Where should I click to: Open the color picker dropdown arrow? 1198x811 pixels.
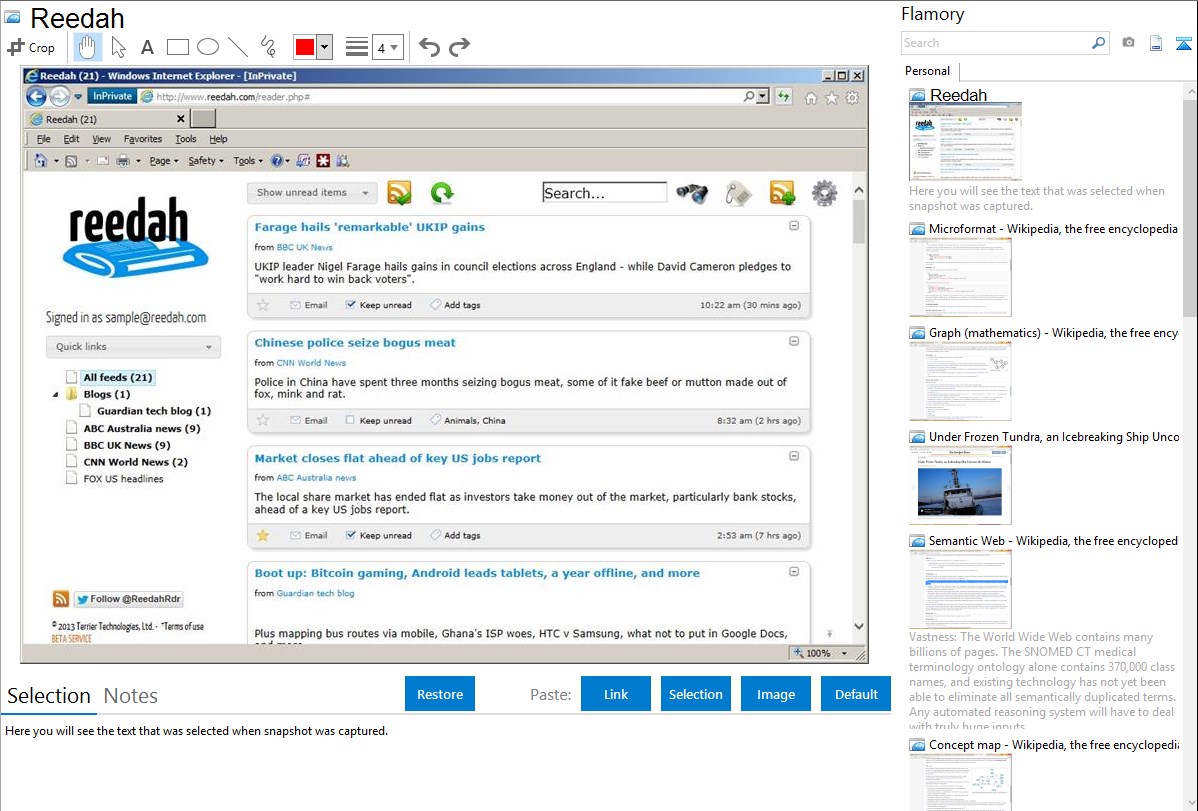(324, 47)
